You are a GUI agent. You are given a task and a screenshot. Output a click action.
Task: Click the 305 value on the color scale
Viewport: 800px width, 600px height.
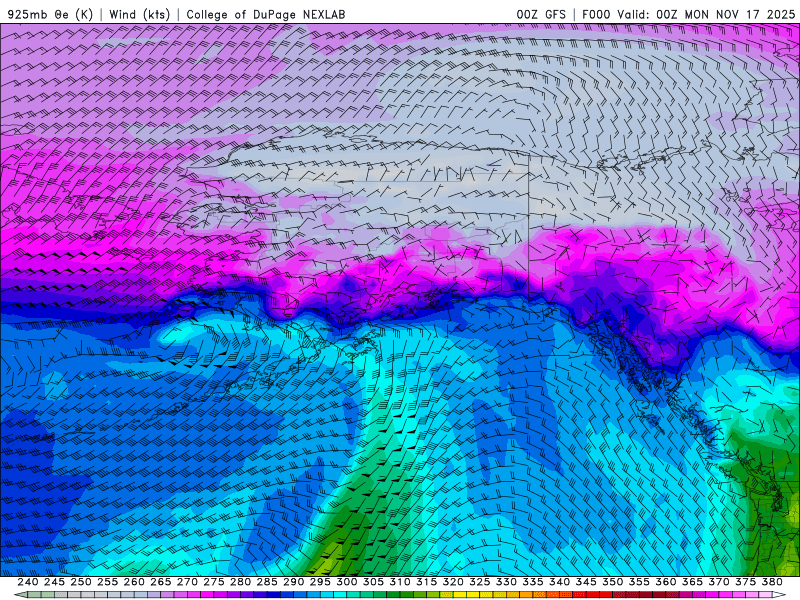[x=373, y=582]
